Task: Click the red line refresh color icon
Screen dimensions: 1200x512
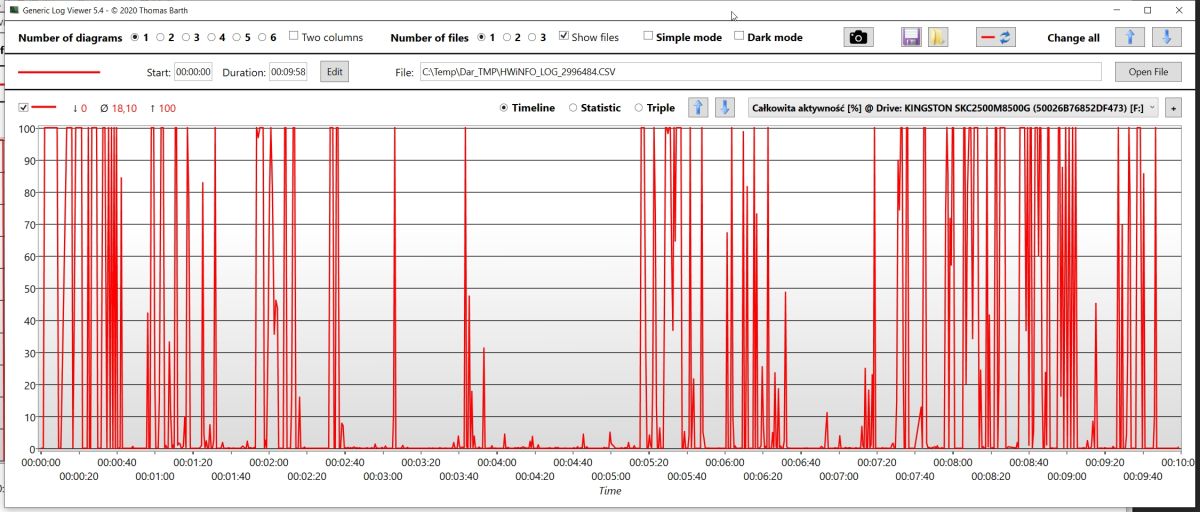Action: tap(996, 37)
